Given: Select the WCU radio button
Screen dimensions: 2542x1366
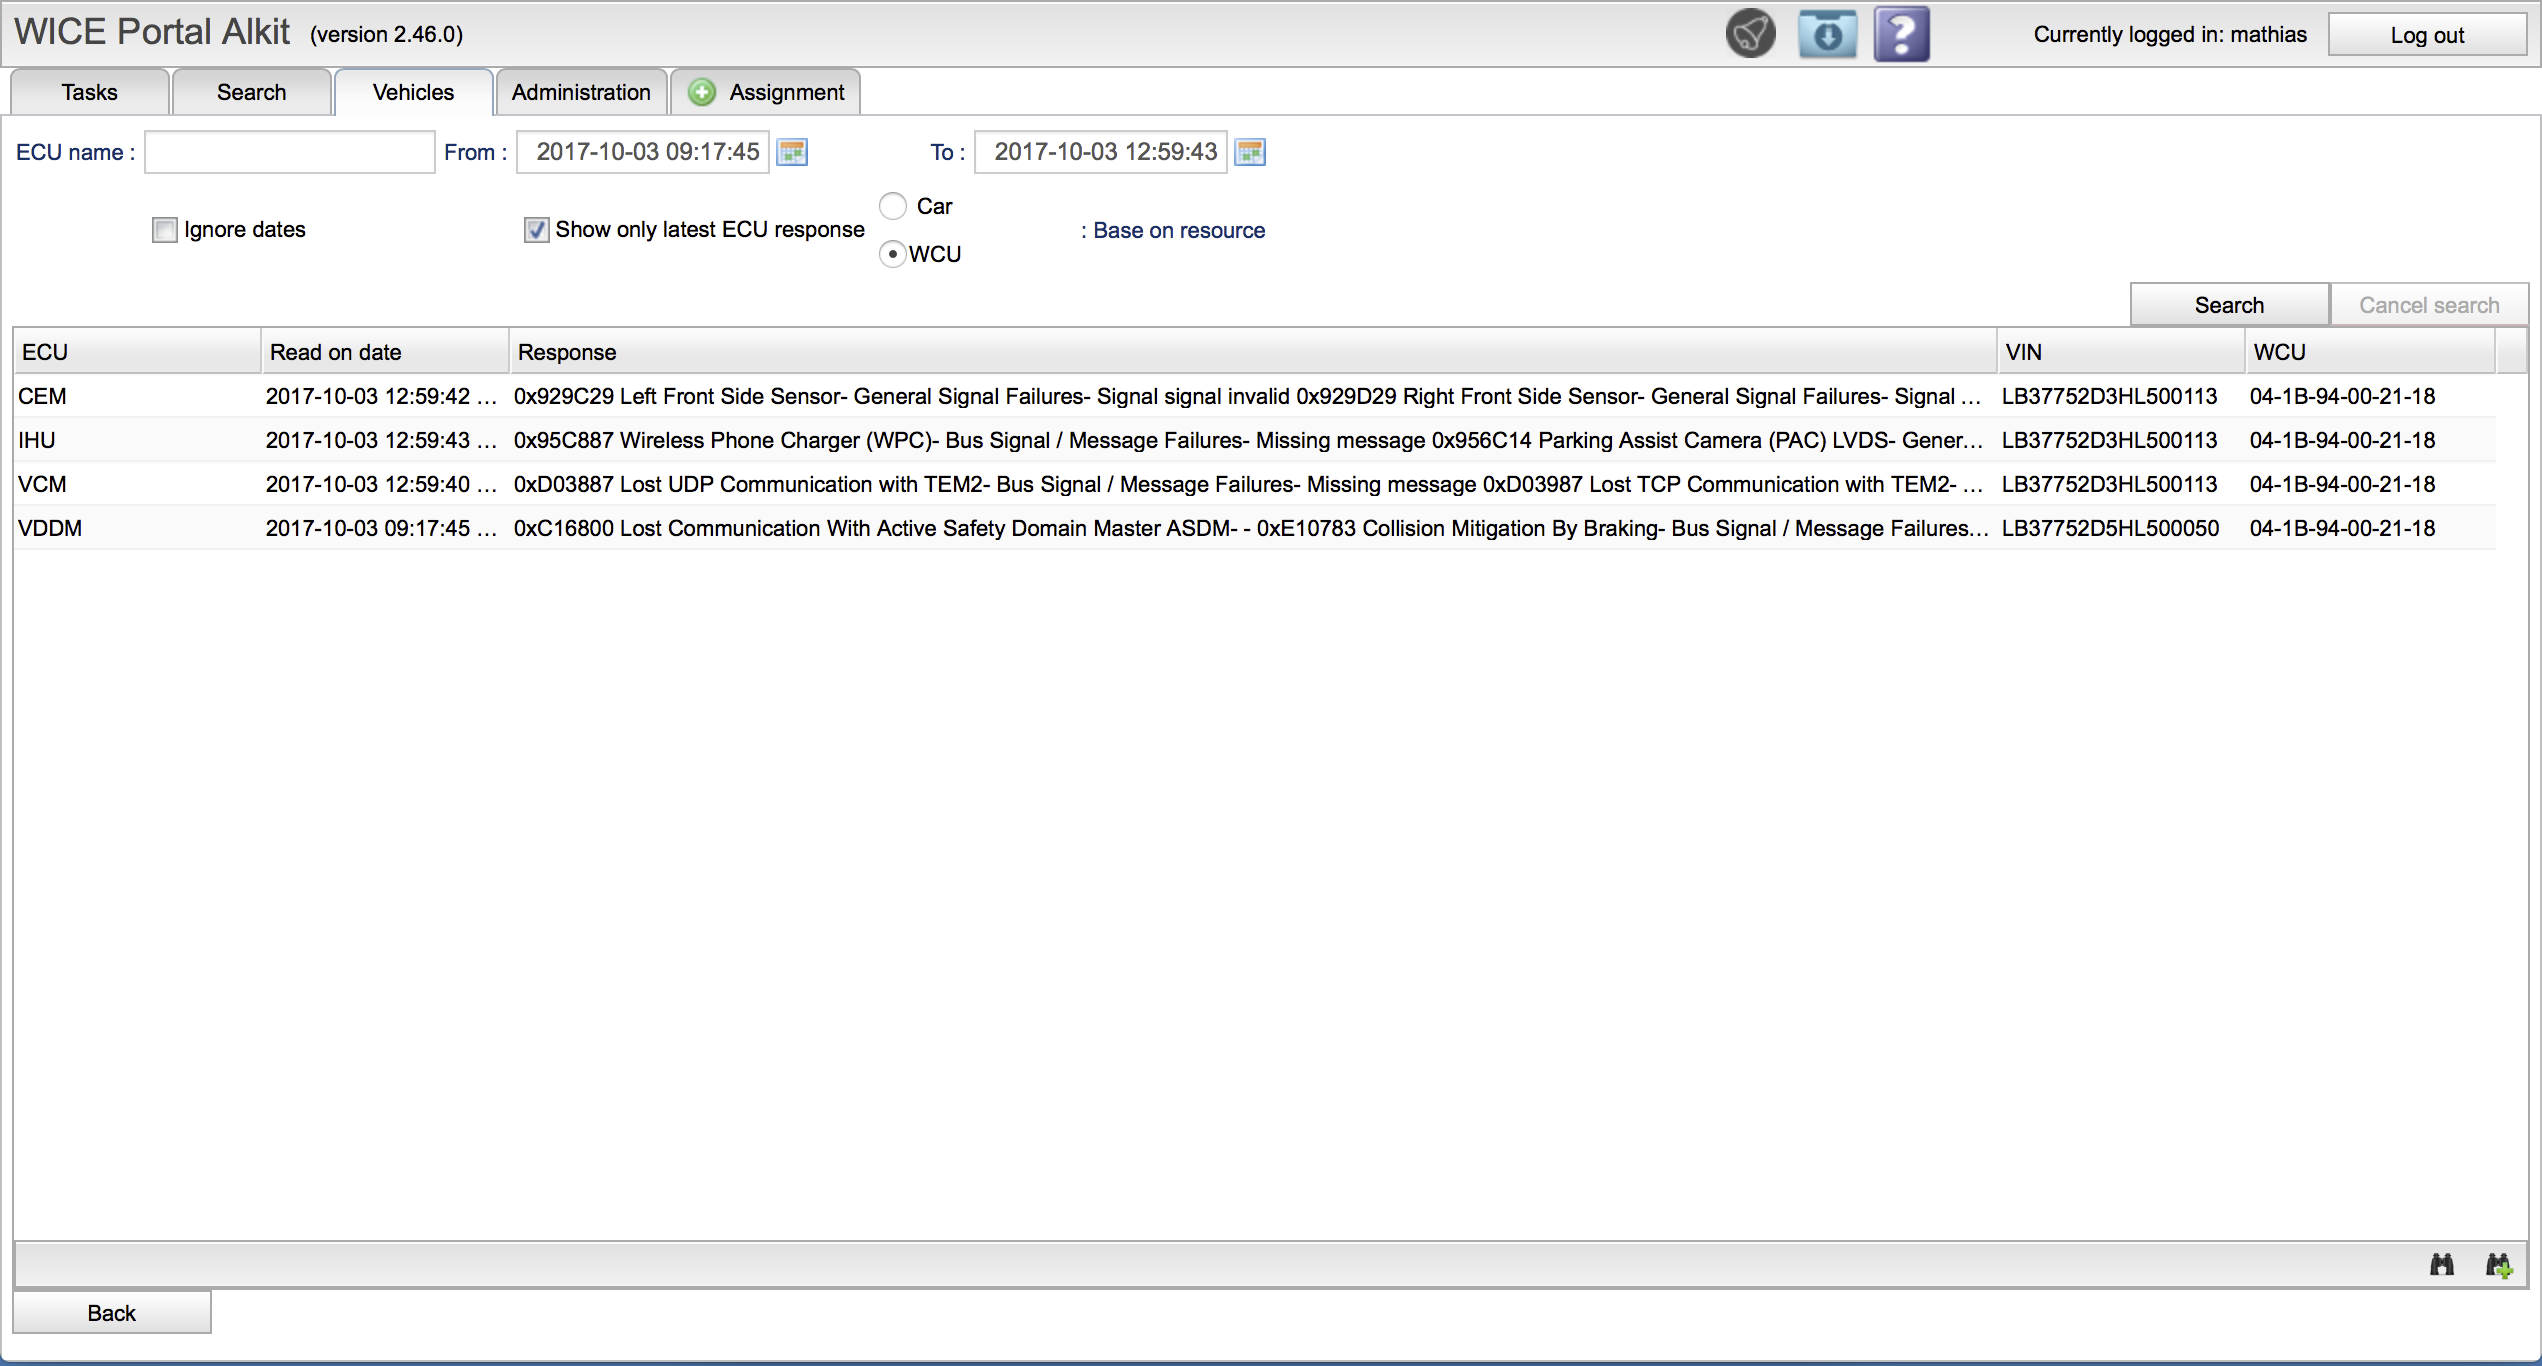Looking at the screenshot, I should pyautogui.click(x=893, y=254).
